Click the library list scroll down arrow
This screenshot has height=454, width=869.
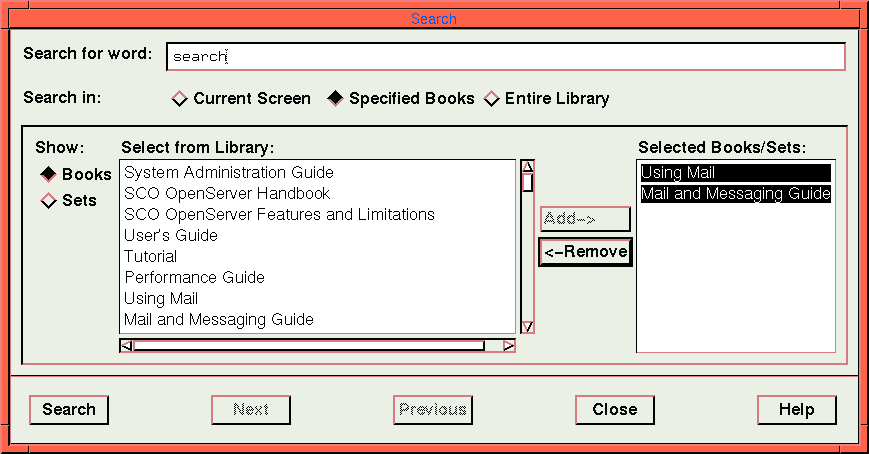click(x=528, y=326)
